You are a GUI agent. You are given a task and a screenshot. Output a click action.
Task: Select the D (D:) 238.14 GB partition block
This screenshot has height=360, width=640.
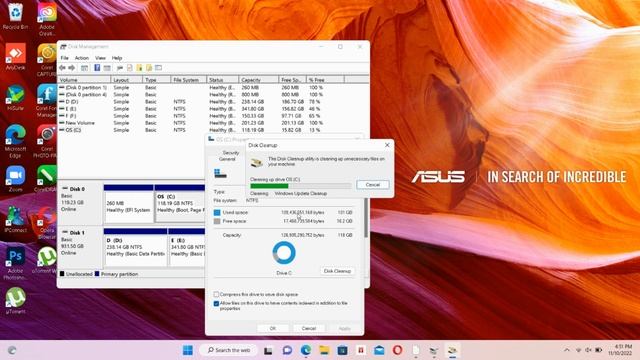(x=136, y=247)
